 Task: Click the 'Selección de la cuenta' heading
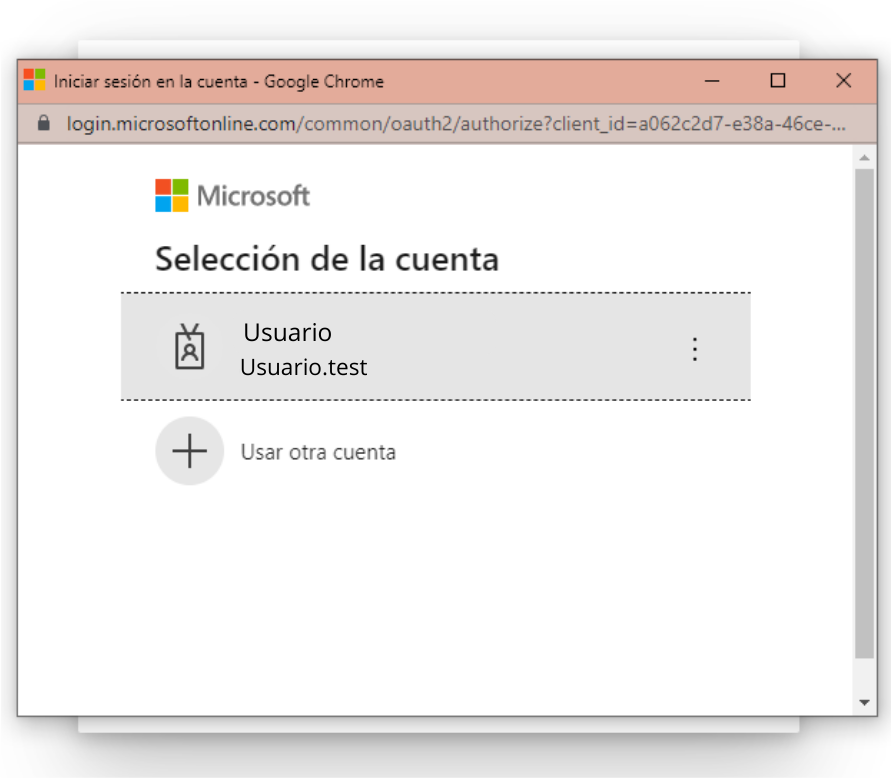pyautogui.click(x=327, y=259)
